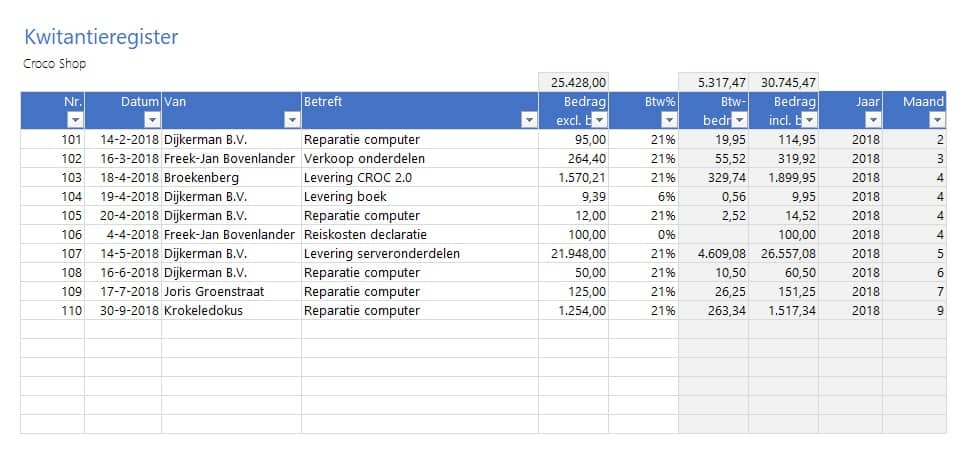Expand the Van column filter arrow
967x453 pixels.
click(292, 120)
